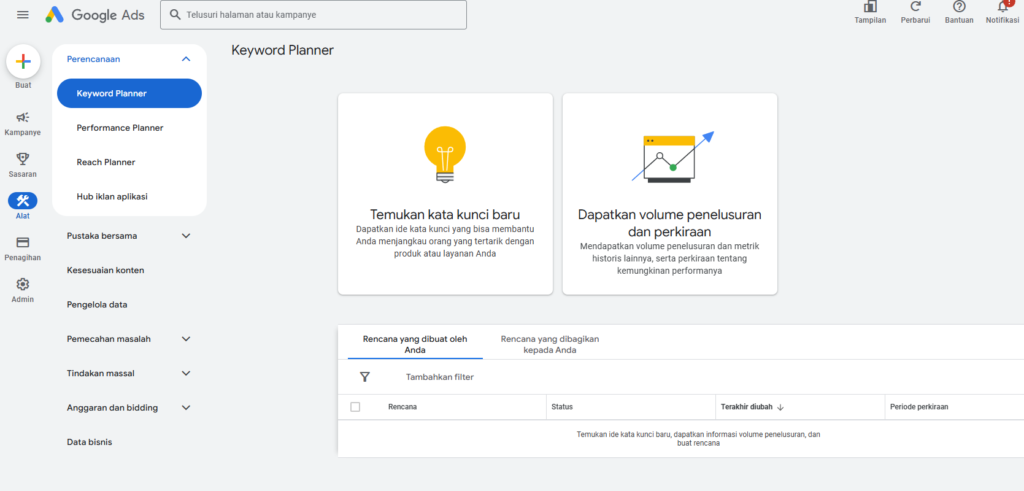Click the filter funnel icon

point(365,377)
